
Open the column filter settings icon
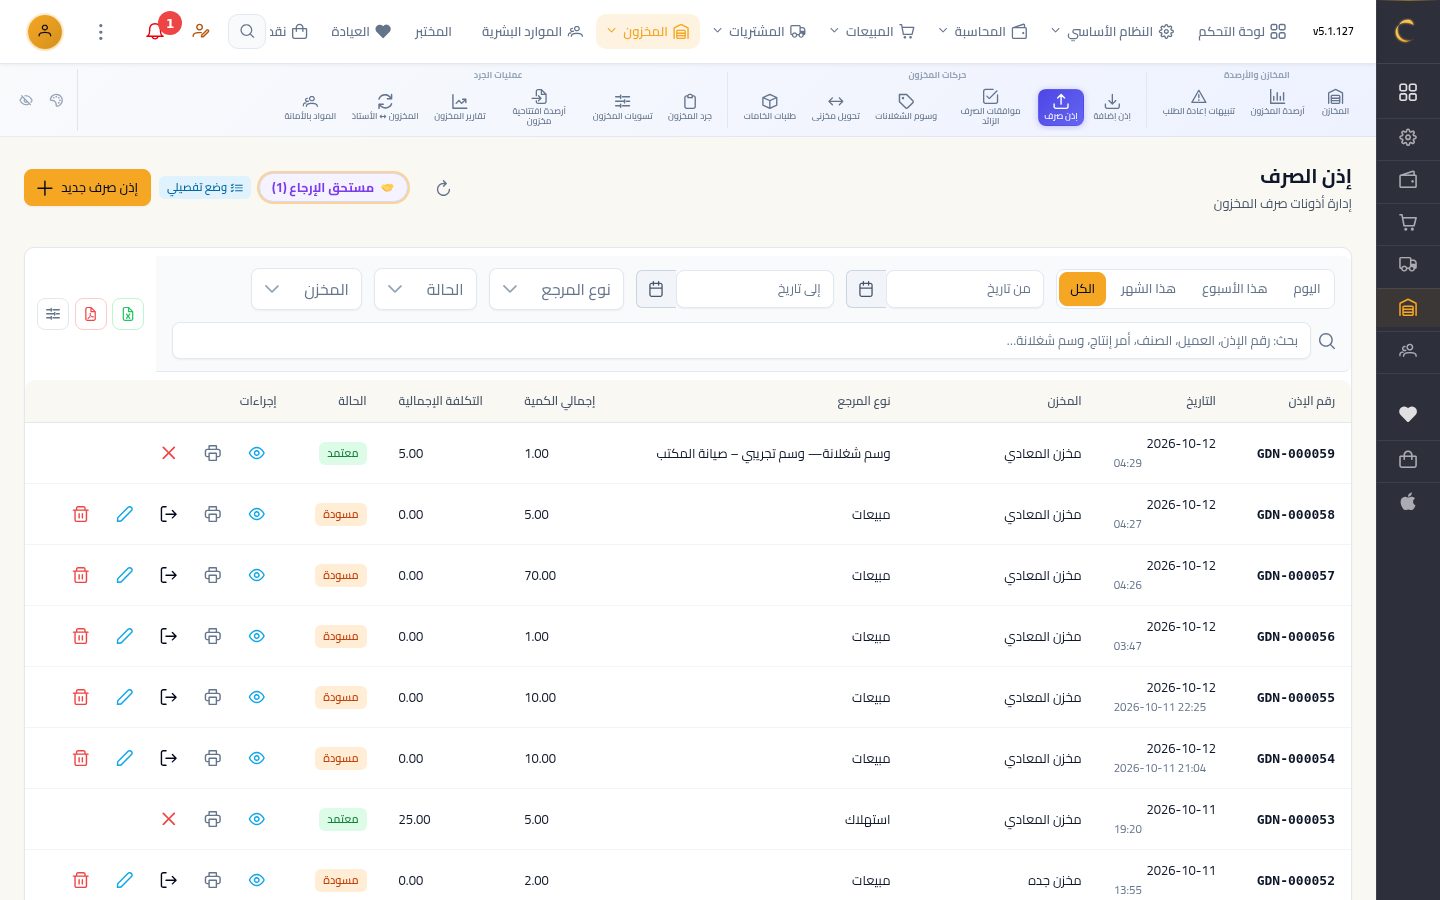pyautogui.click(x=53, y=314)
